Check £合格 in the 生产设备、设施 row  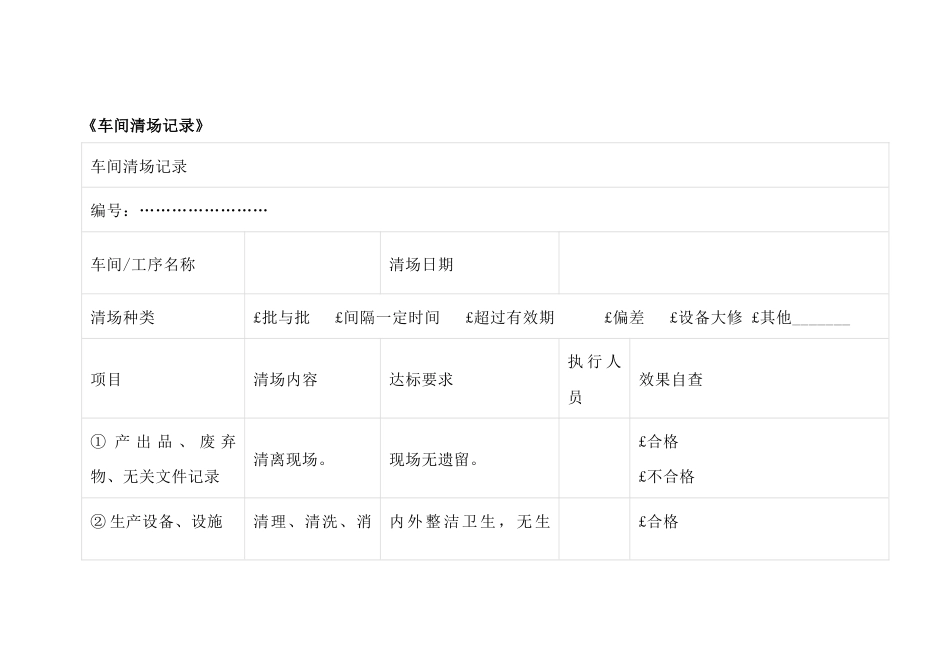tap(659, 521)
